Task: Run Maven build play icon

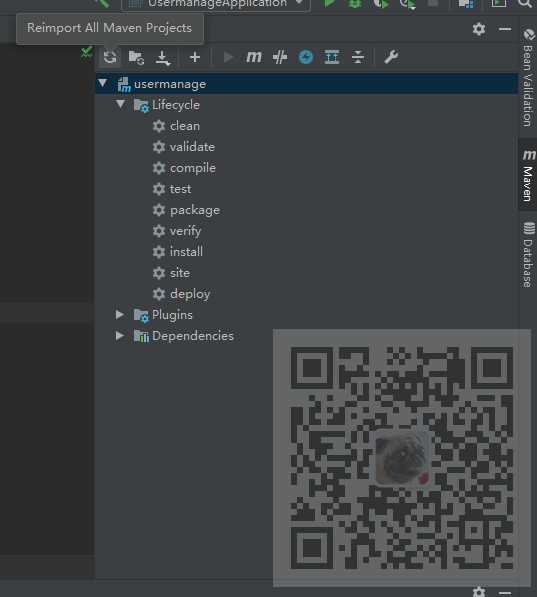Action: coord(228,57)
